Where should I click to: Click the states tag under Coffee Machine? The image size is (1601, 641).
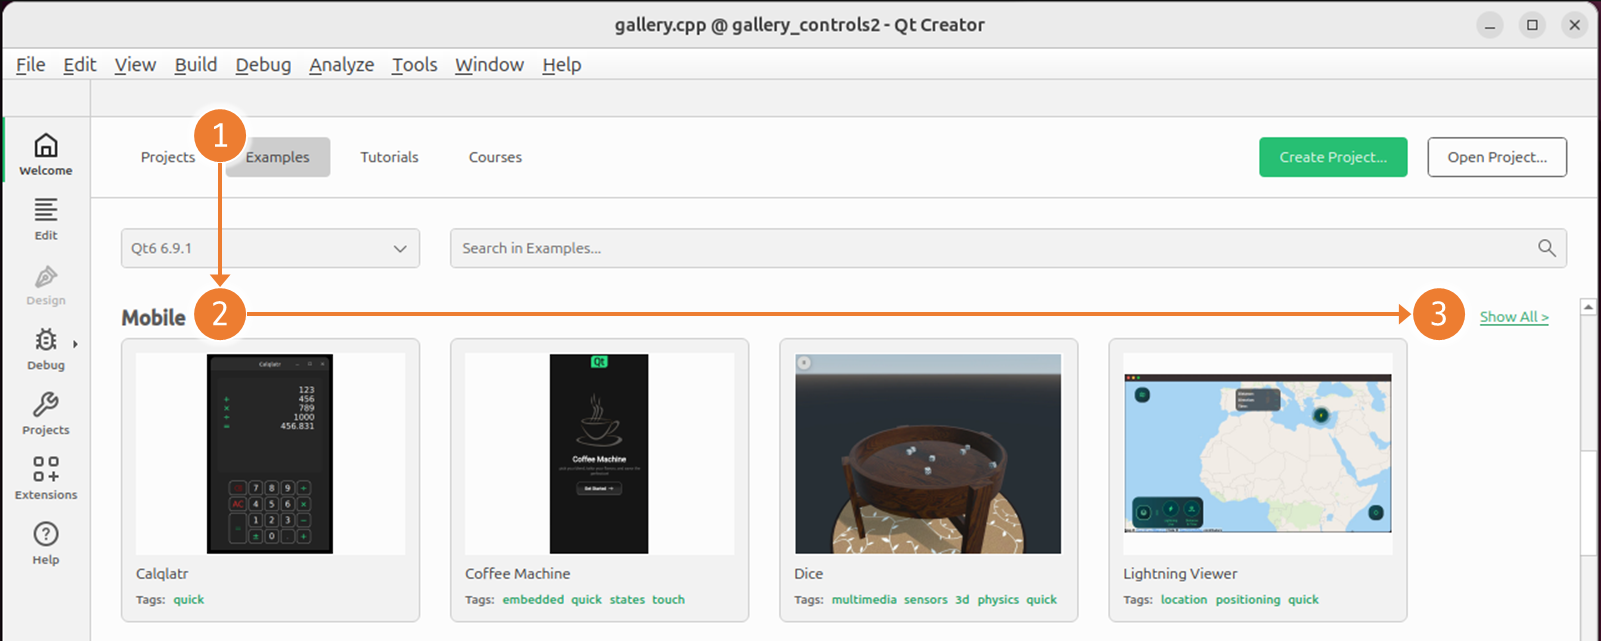[x=627, y=600]
